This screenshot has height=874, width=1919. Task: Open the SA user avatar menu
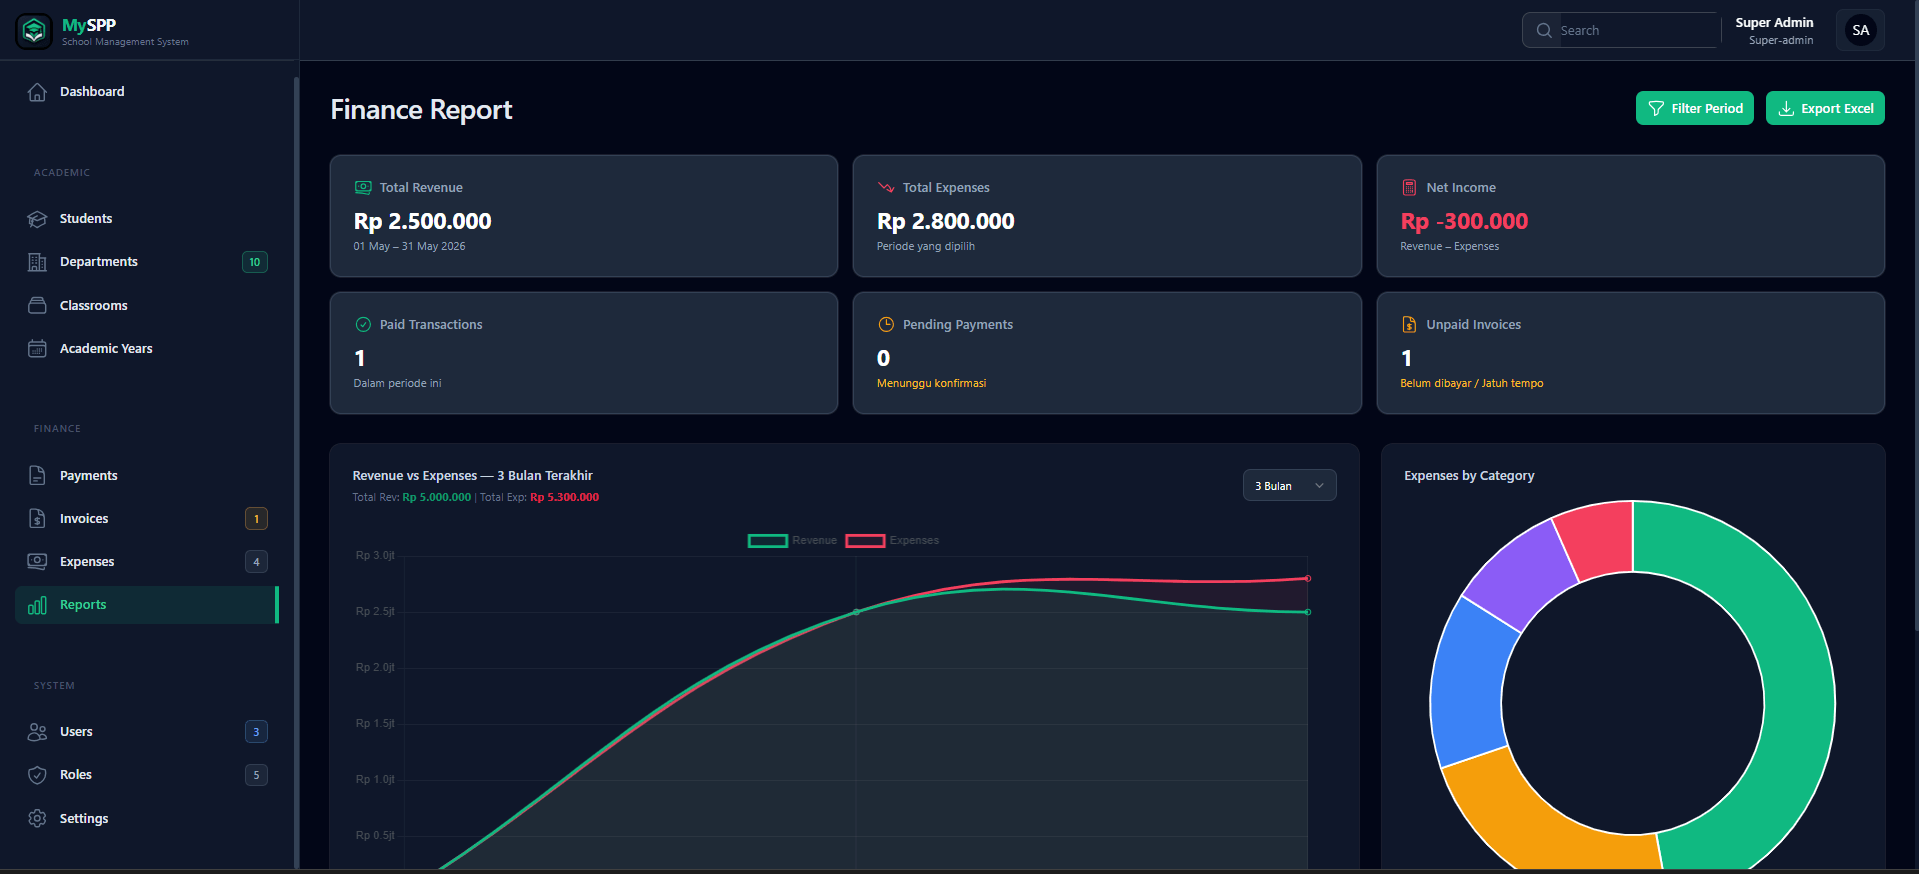point(1860,30)
